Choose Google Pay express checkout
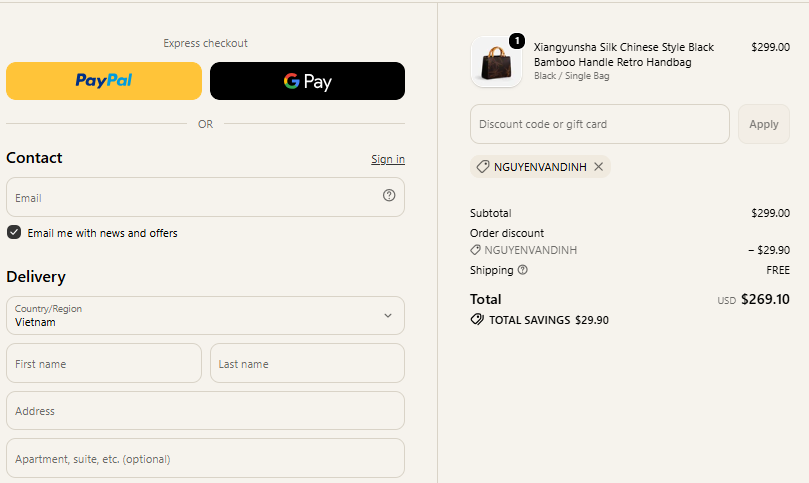The width and height of the screenshot is (809, 483). tap(308, 81)
